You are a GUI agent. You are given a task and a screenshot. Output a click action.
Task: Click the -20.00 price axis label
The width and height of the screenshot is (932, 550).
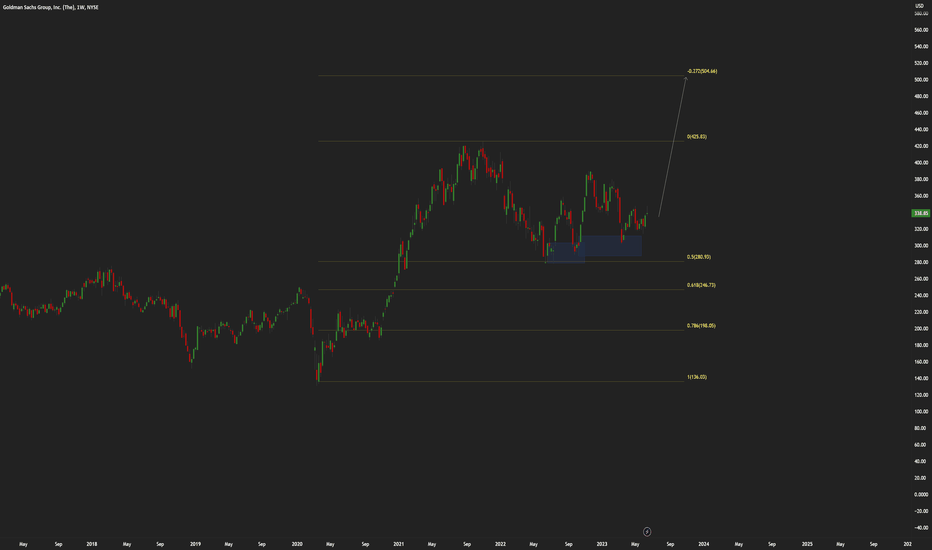pyautogui.click(x=921, y=511)
